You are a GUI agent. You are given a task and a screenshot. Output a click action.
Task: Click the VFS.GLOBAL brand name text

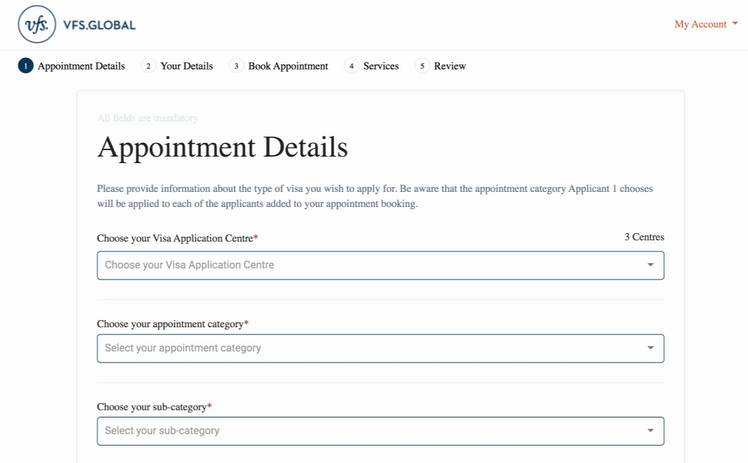(99, 24)
